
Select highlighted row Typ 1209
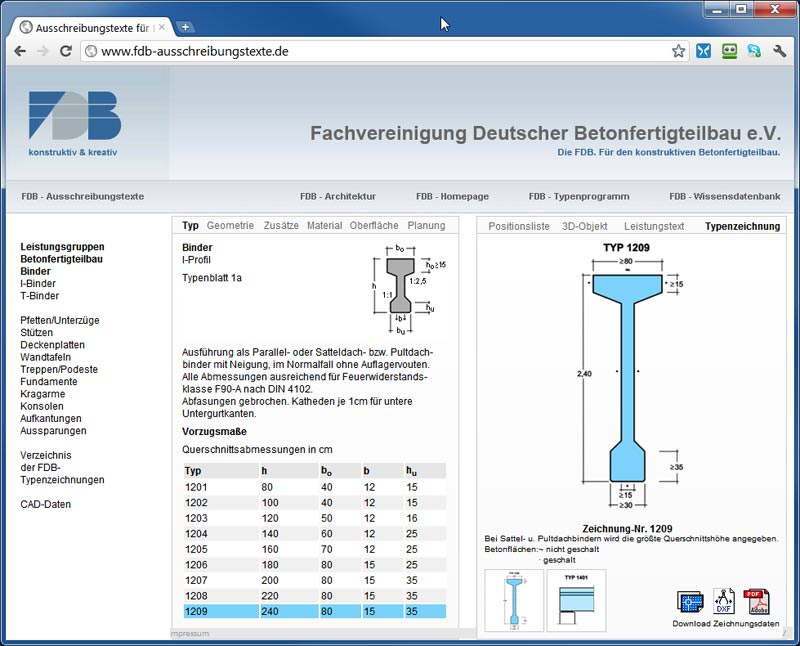314,611
